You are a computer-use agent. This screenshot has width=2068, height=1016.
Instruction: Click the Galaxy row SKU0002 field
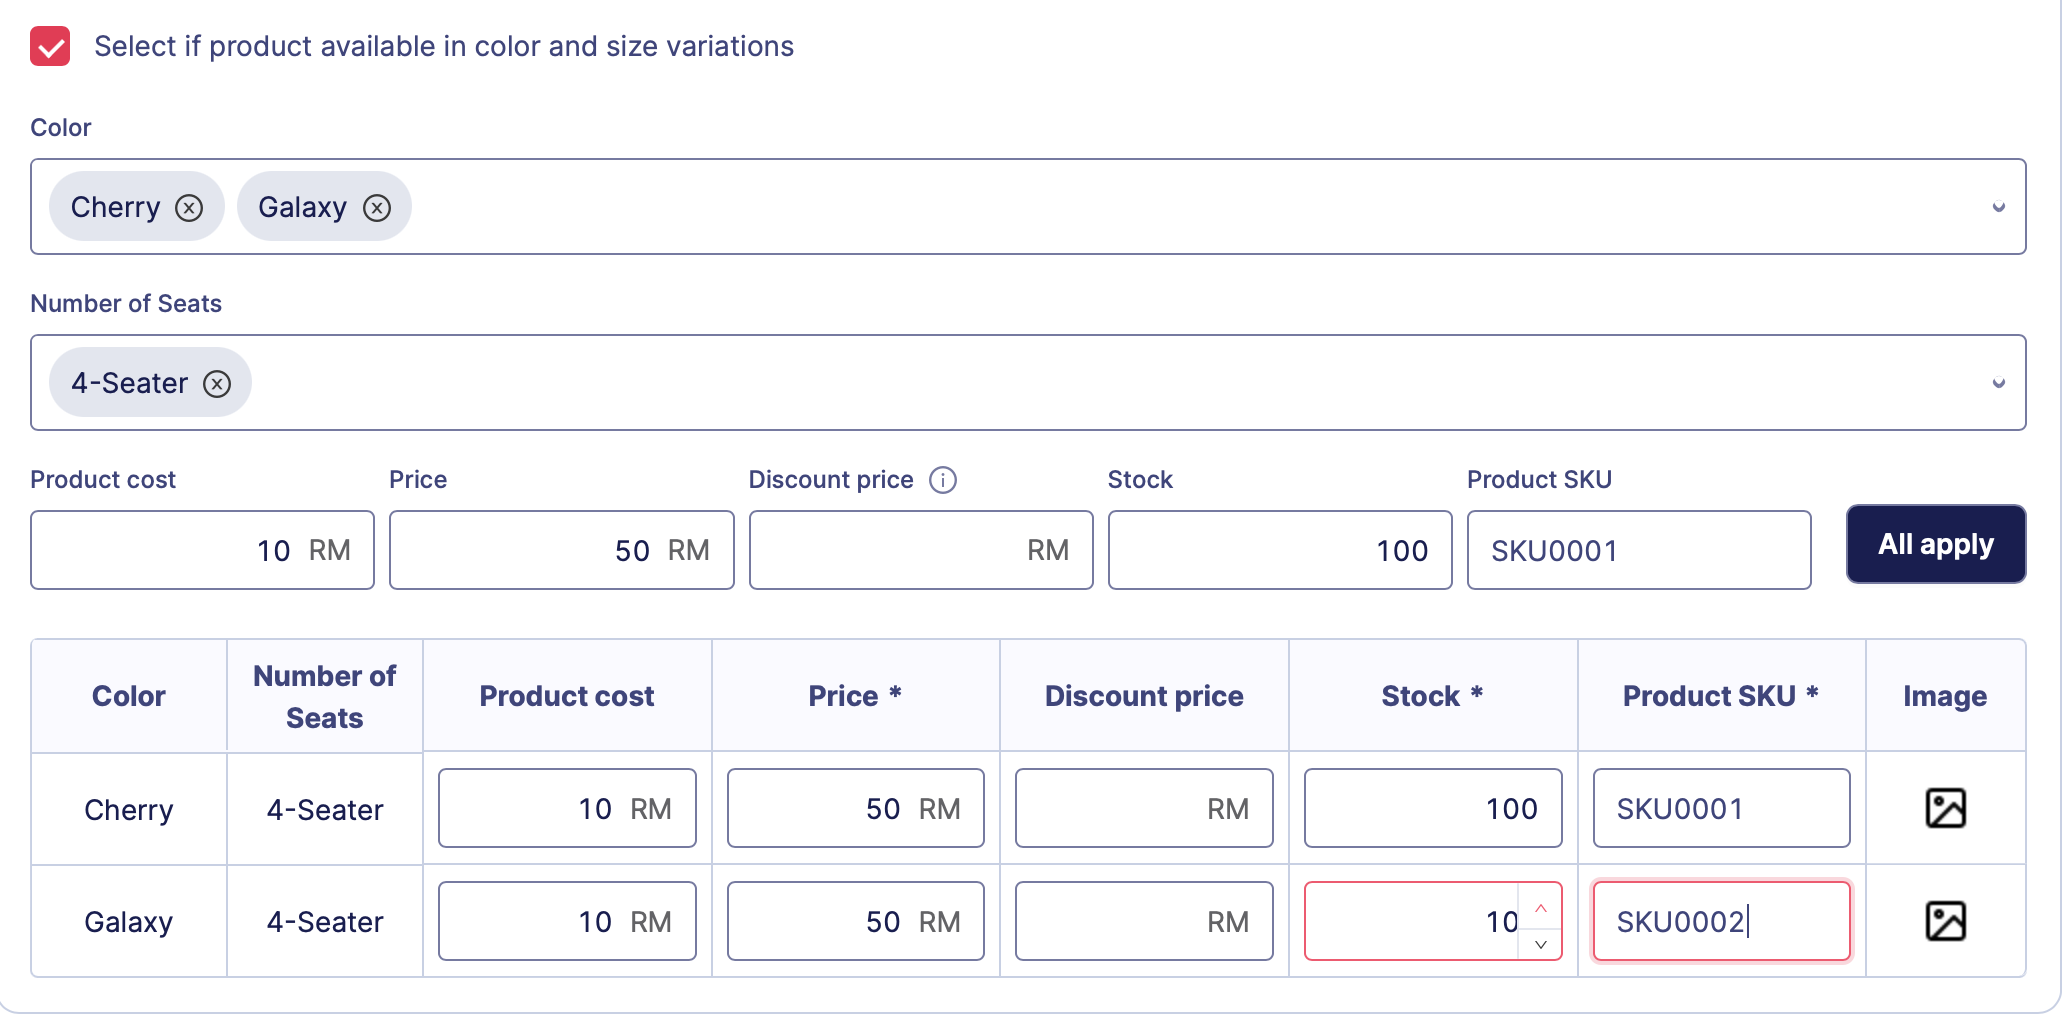[1720, 921]
